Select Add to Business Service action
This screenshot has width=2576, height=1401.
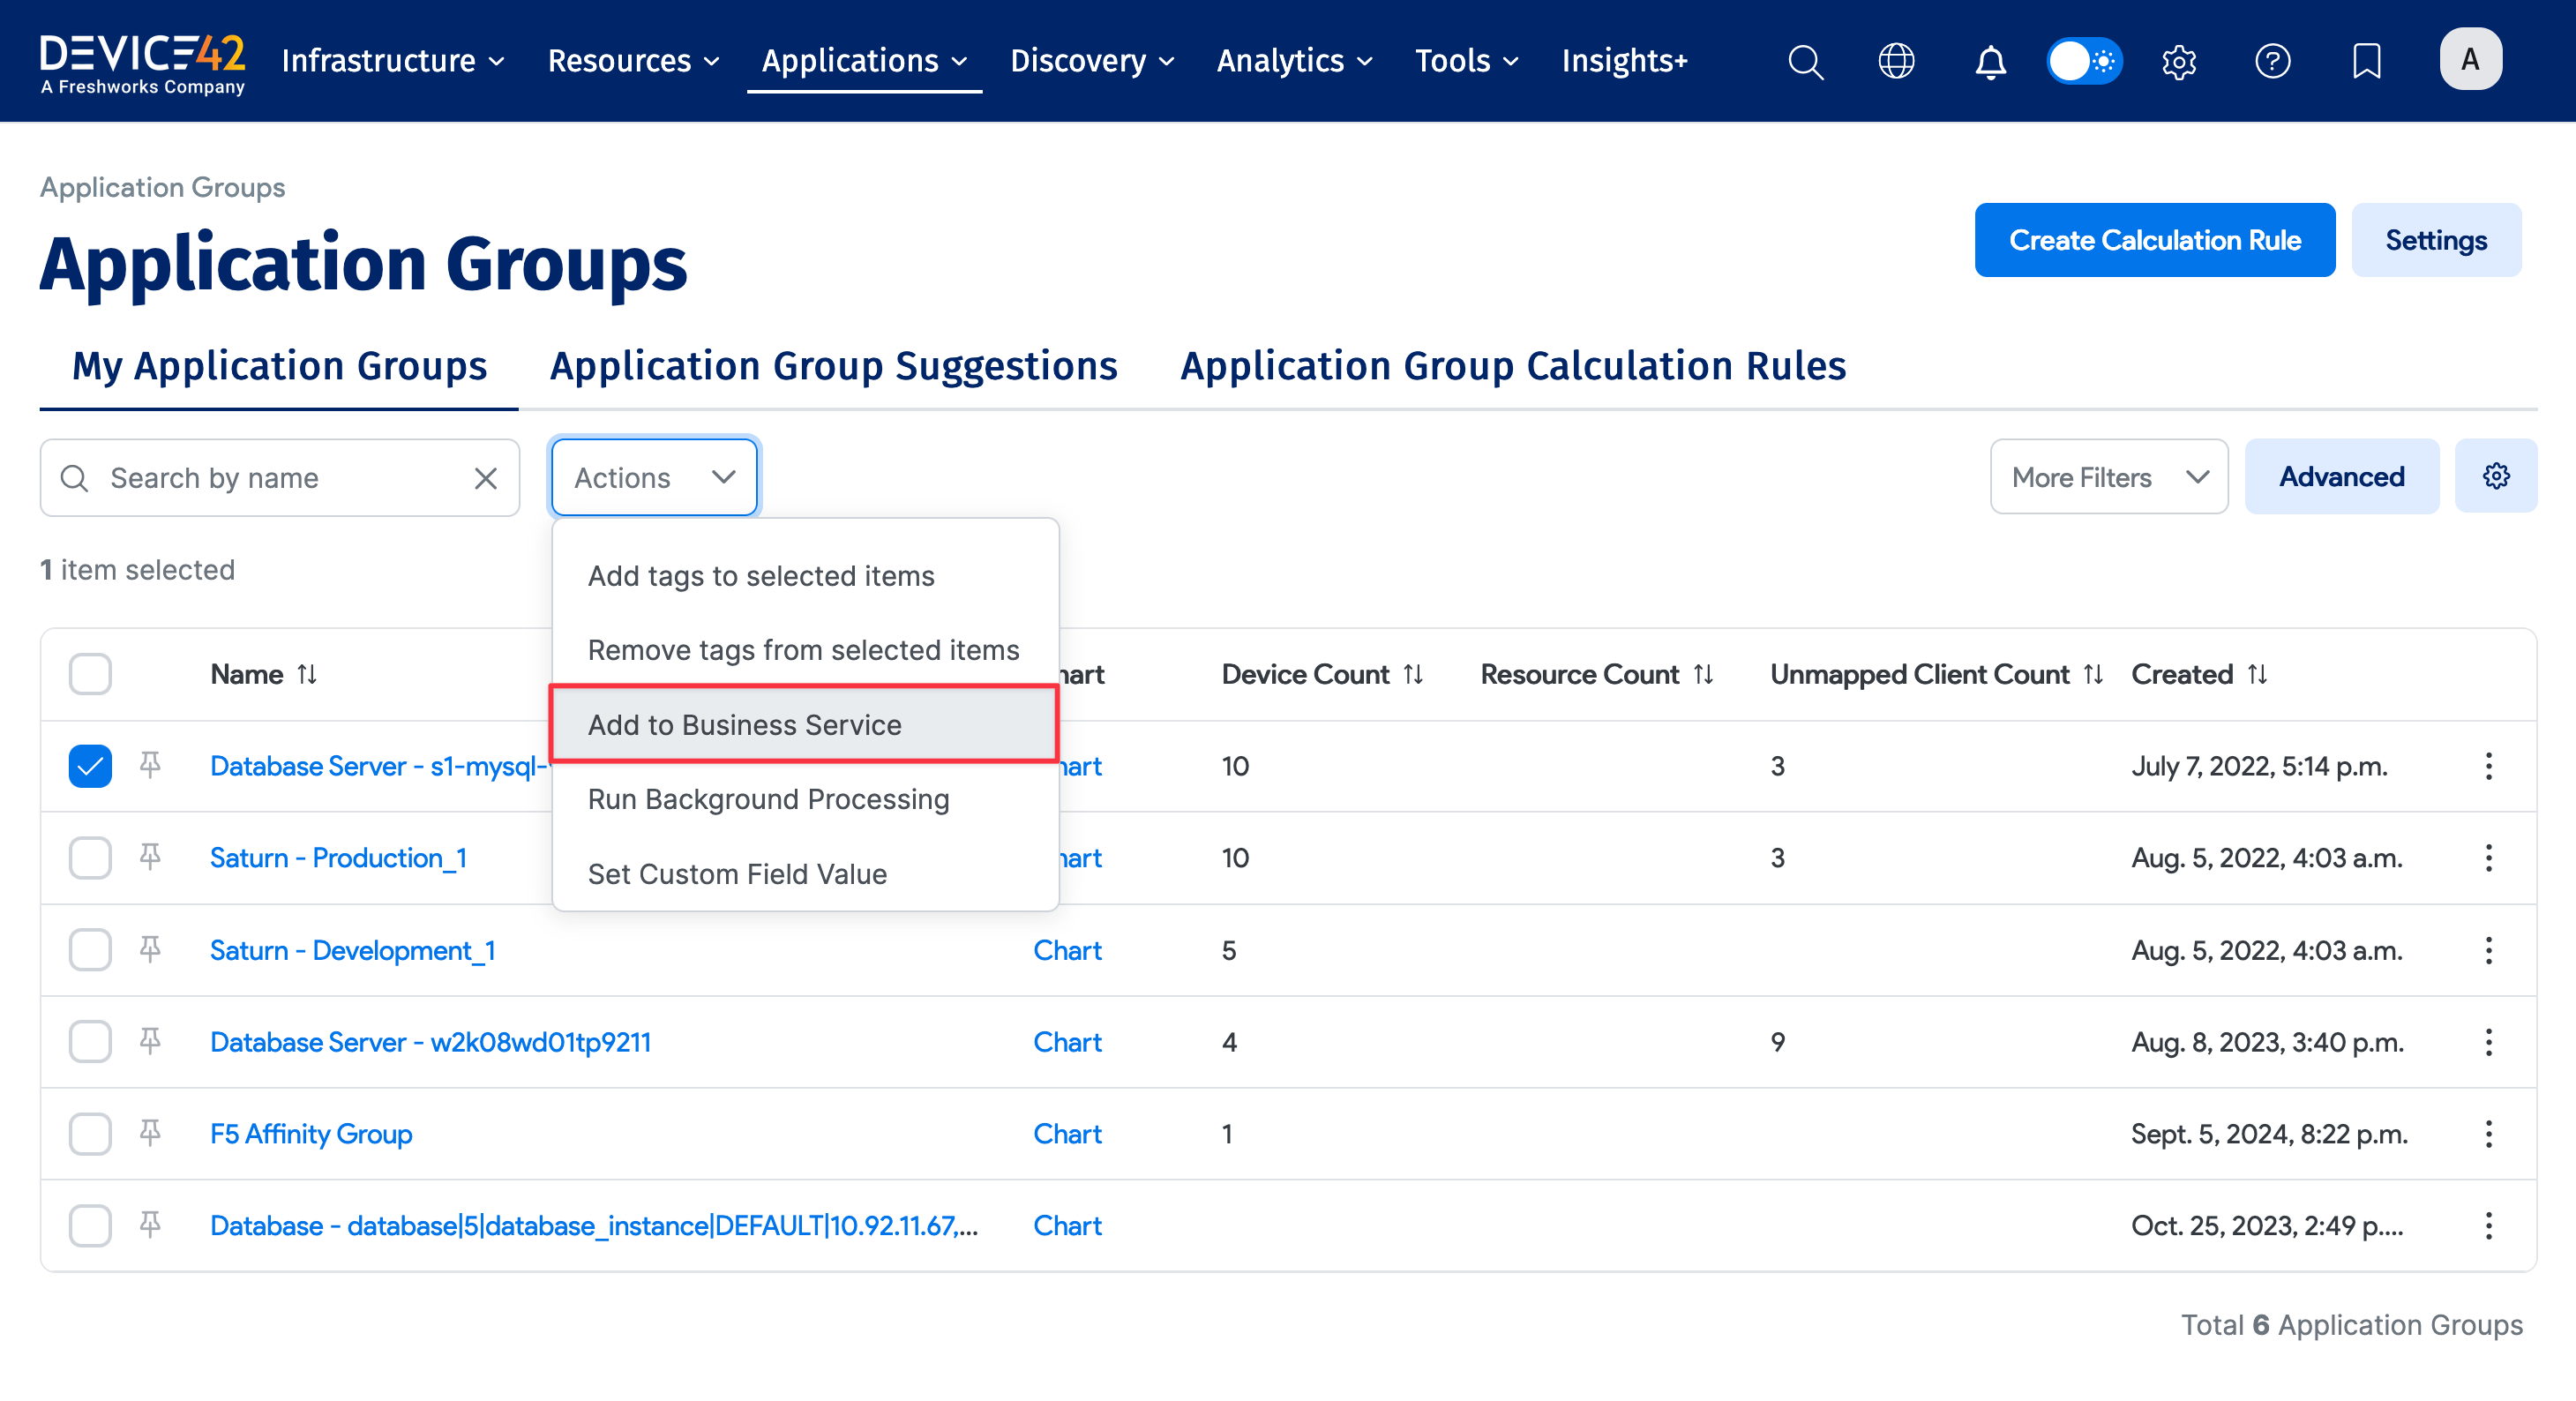pos(745,725)
